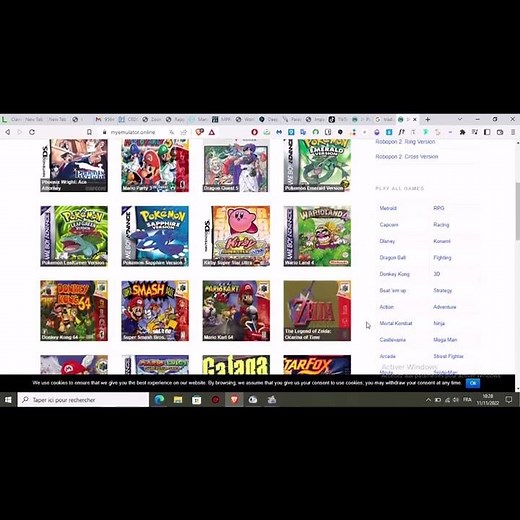520x520 pixels.
Task: Click the red Opera-style extension icon
Action: 254,132
